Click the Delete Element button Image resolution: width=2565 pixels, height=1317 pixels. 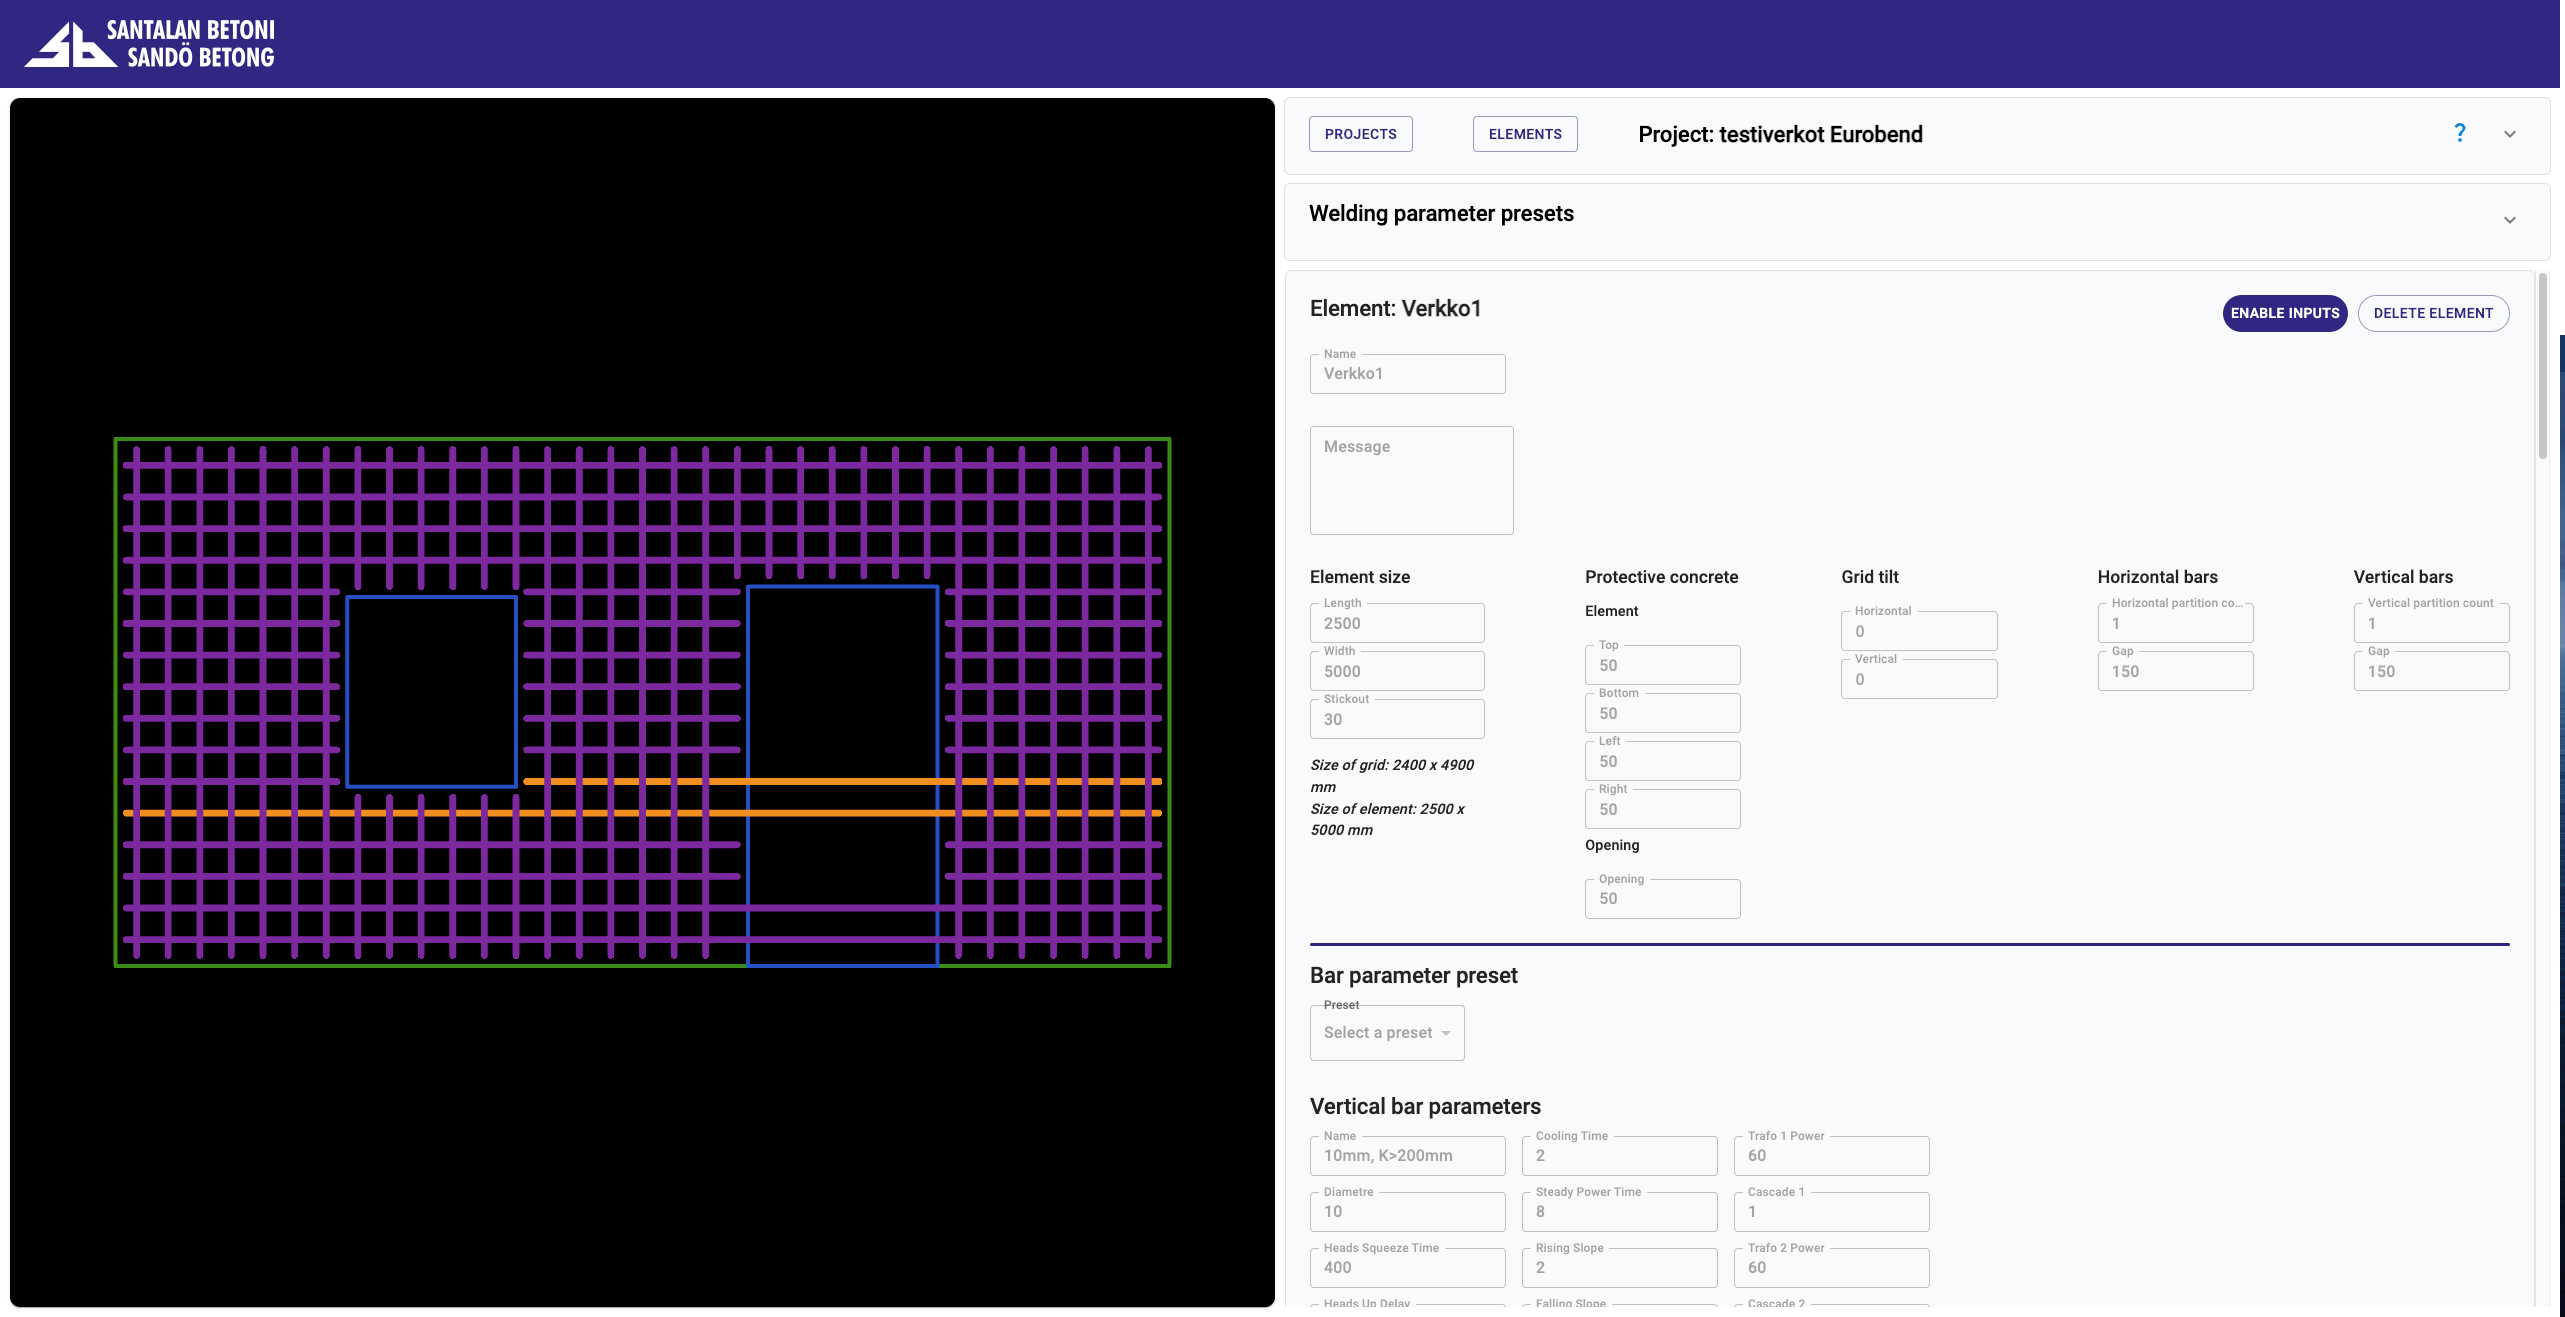click(2433, 313)
